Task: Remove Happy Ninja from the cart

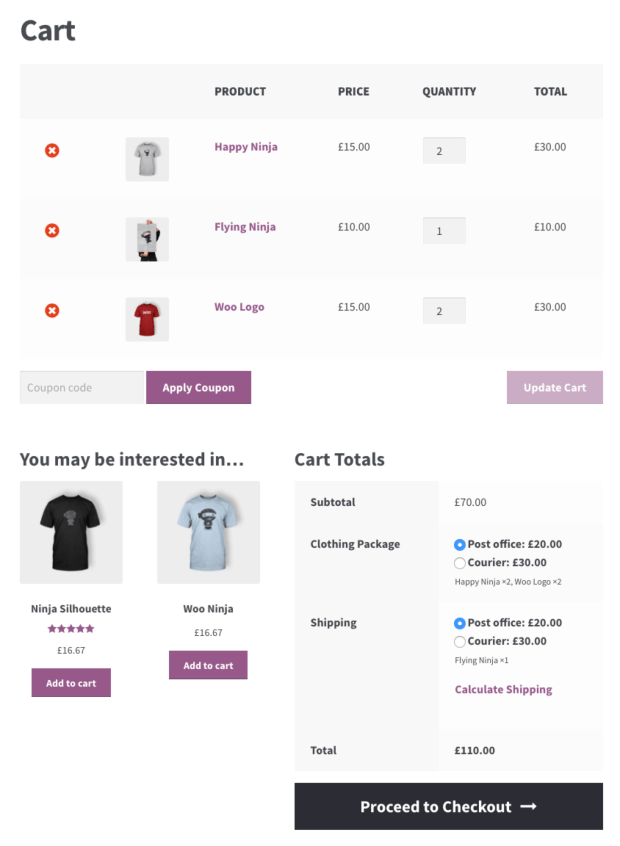Action: pos(51,150)
